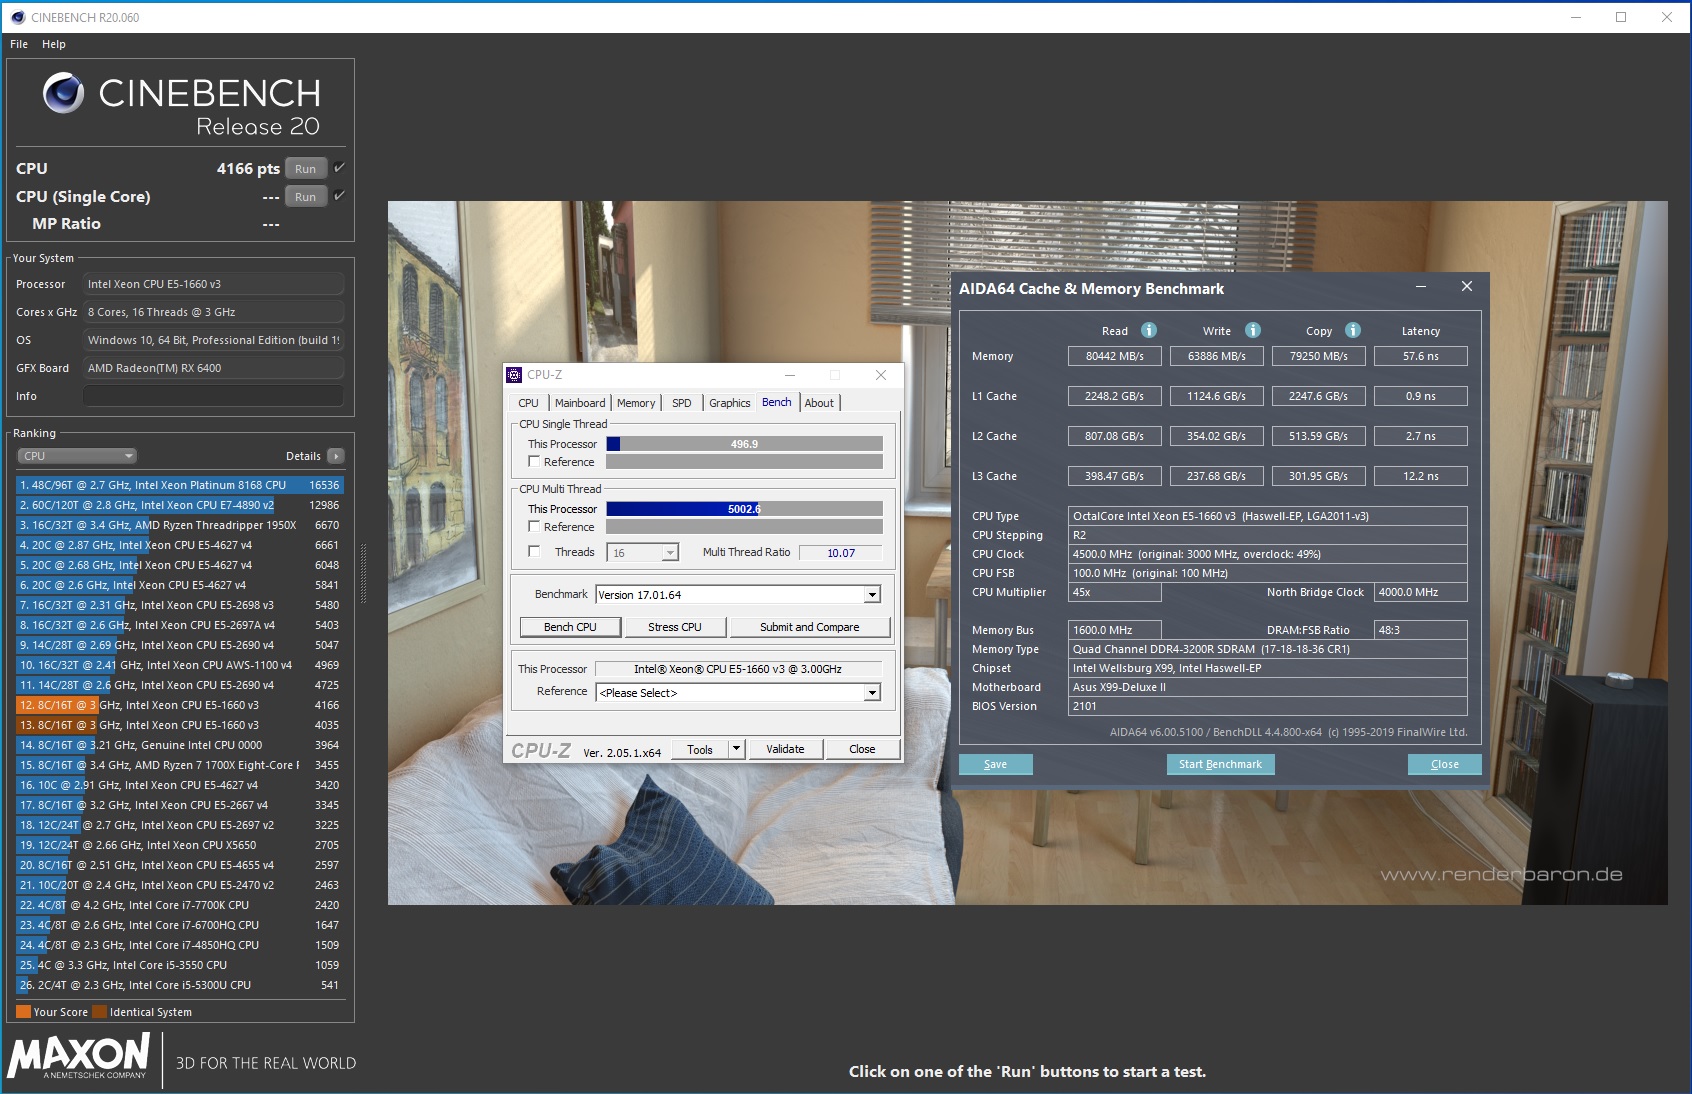Maximize the Cinebench main window
Screen dimensions: 1692x1094
click(x=1621, y=17)
